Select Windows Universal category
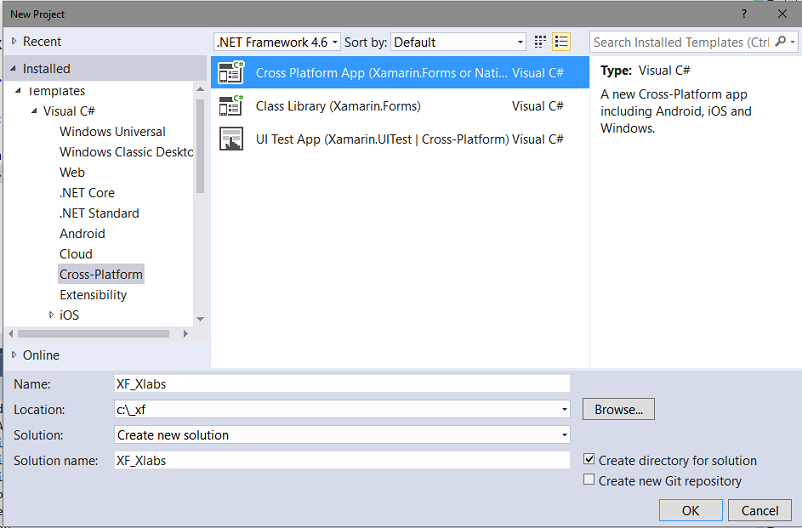 pos(113,131)
